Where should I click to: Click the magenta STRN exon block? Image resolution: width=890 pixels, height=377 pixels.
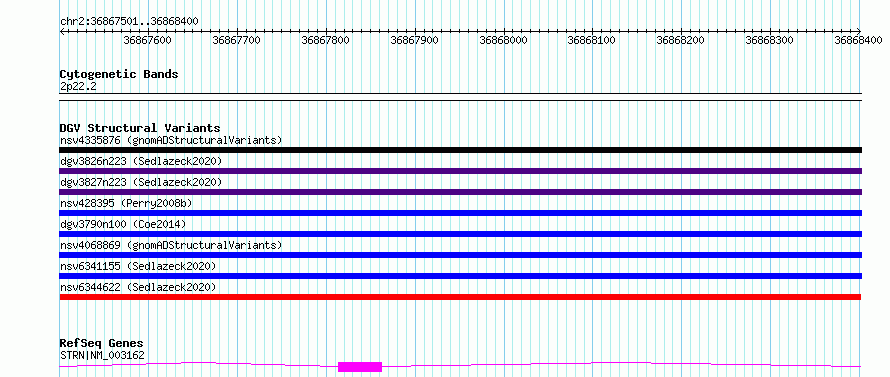(x=360, y=367)
